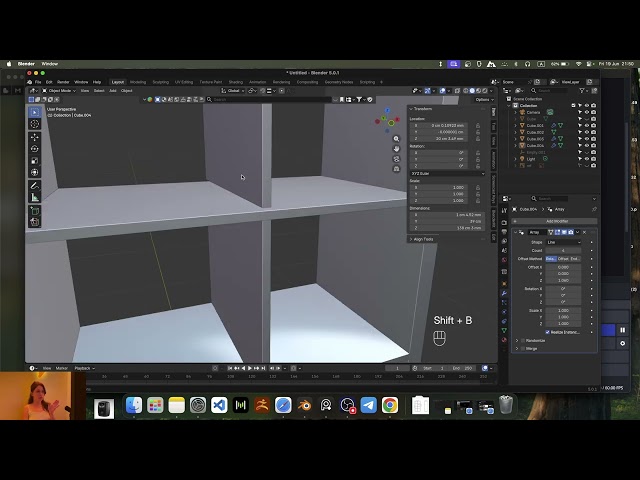The height and width of the screenshot is (480, 640).
Task: Open the Modifiers wrench properties tab
Action: pyautogui.click(x=504, y=293)
